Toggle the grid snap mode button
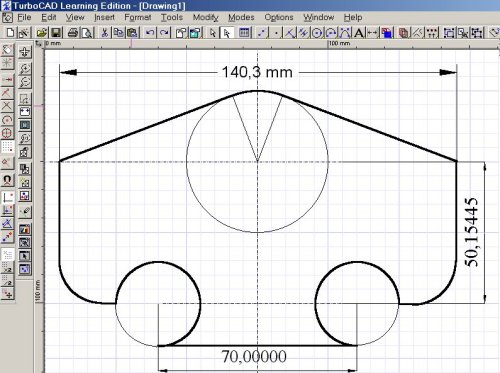 tap(7, 146)
